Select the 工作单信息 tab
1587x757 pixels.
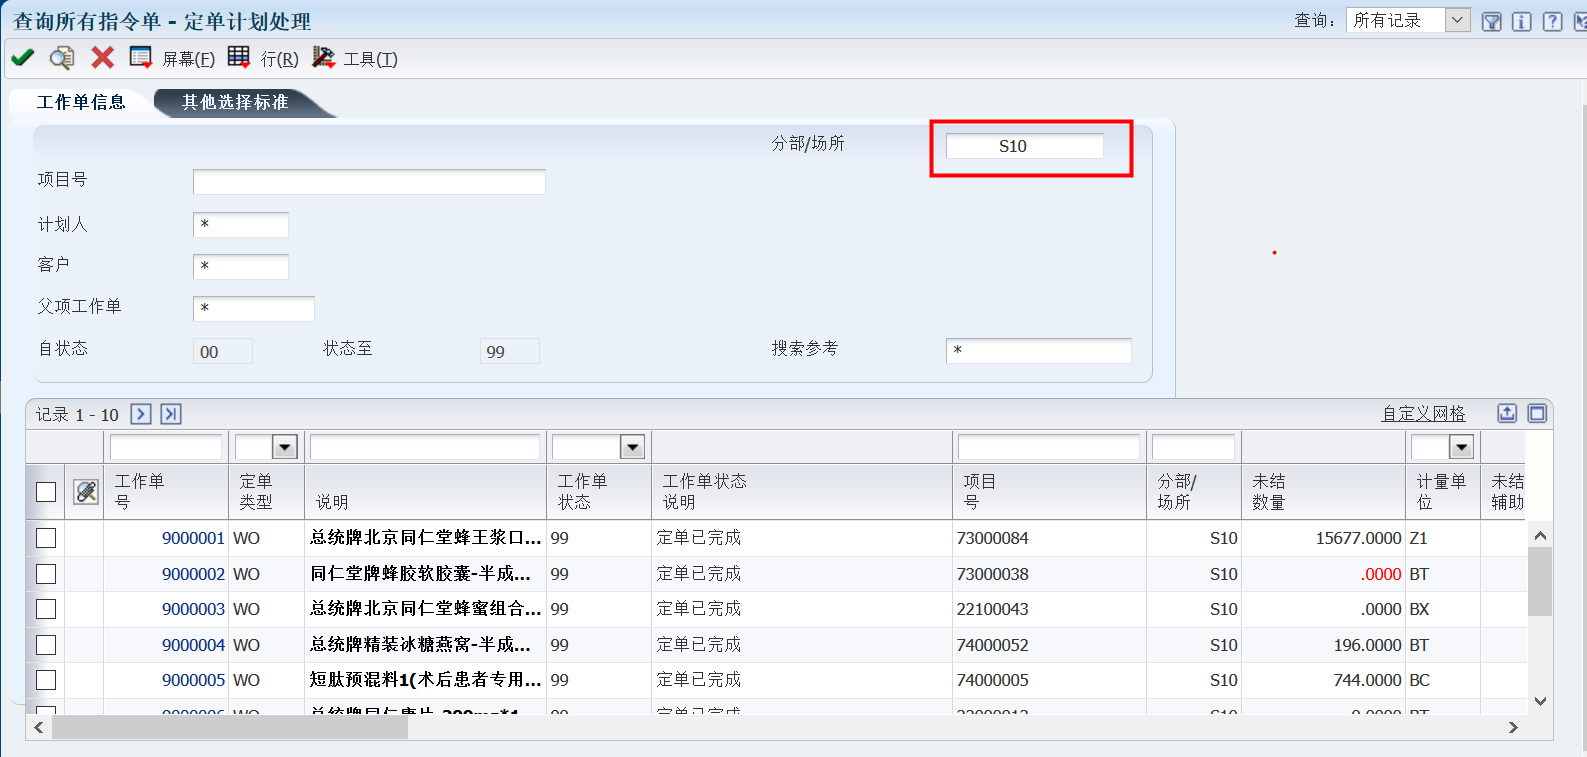coord(81,102)
